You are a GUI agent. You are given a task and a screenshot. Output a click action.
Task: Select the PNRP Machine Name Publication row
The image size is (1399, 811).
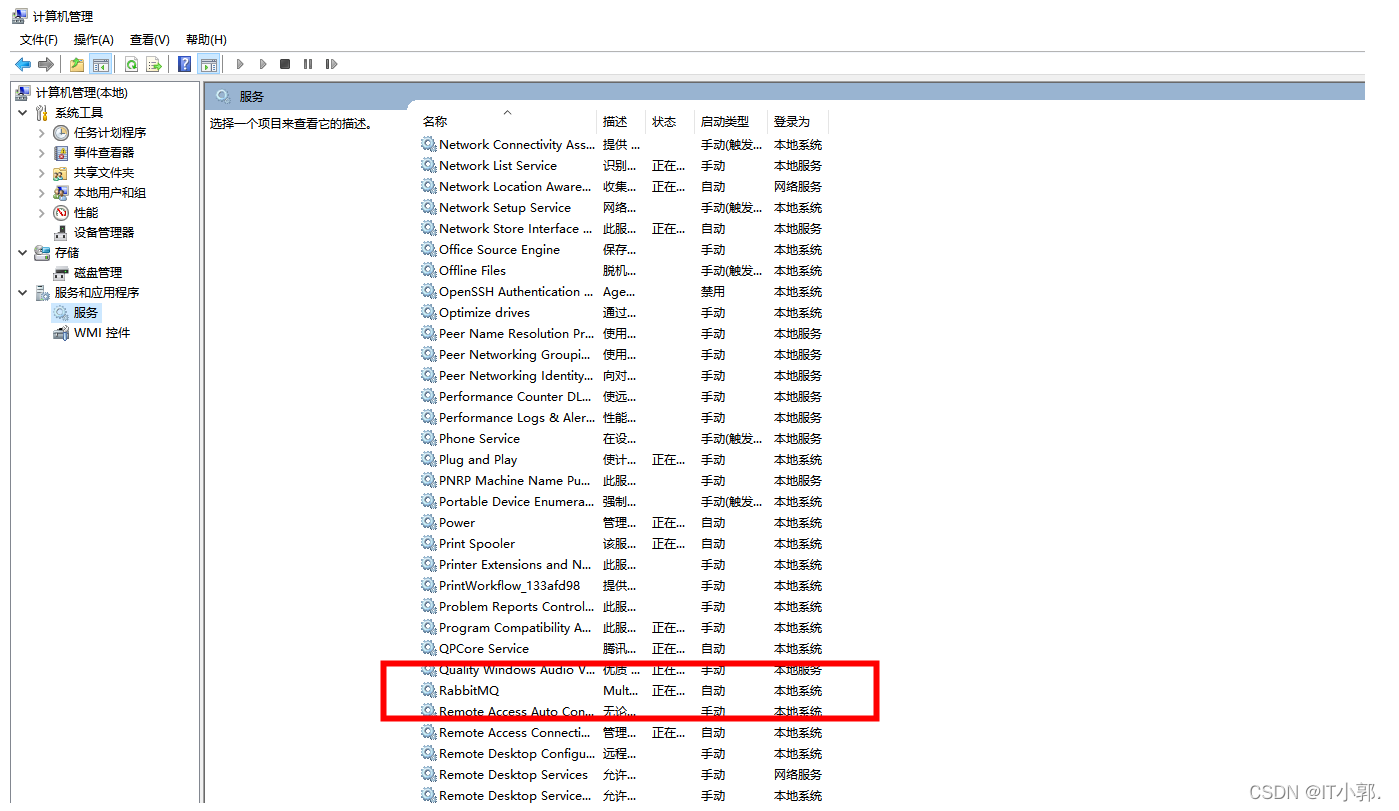click(x=624, y=481)
